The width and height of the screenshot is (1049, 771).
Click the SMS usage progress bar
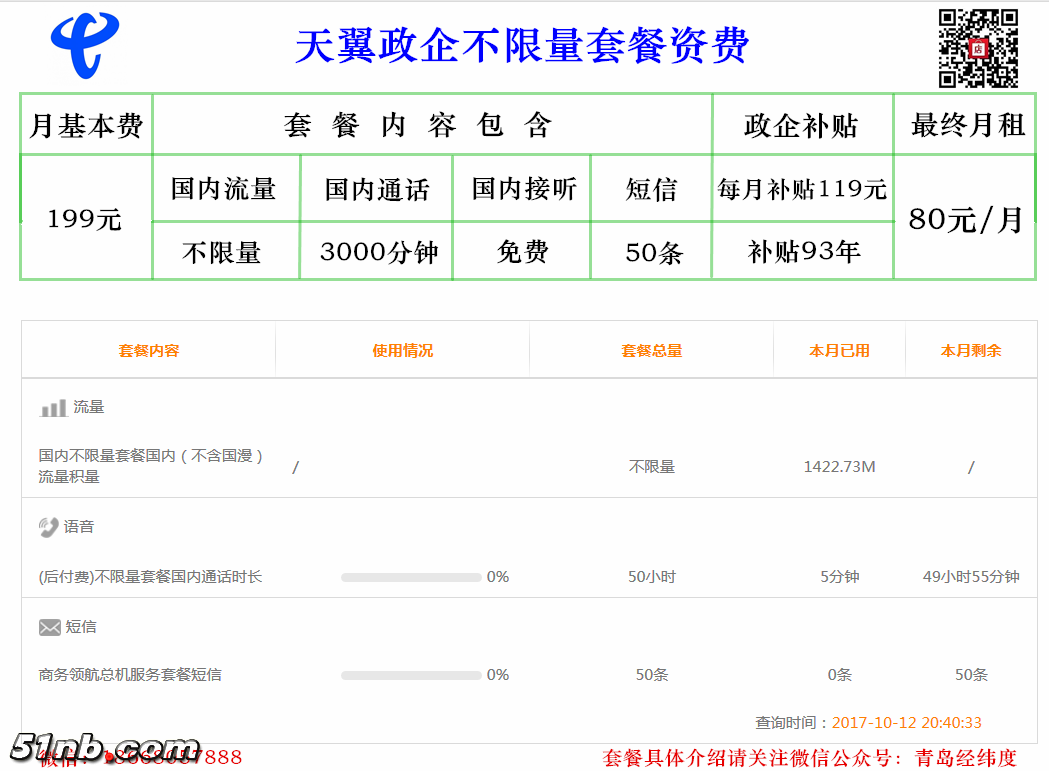tap(411, 675)
